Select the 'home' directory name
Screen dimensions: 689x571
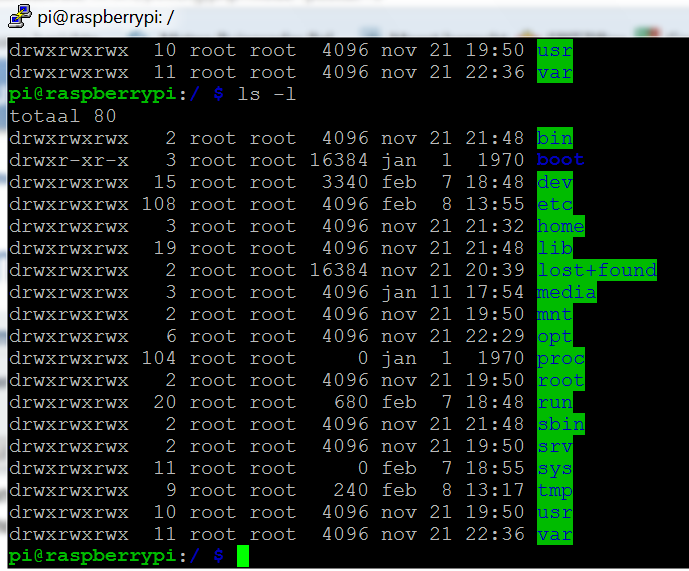[x=560, y=226]
